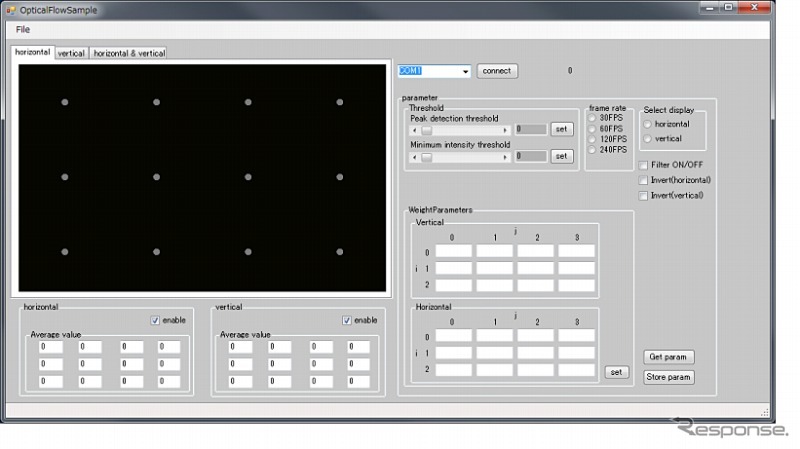The image size is (800, 449).
Task: Set the Minimum intensity threshold value
Action: (x=561, y=156)
